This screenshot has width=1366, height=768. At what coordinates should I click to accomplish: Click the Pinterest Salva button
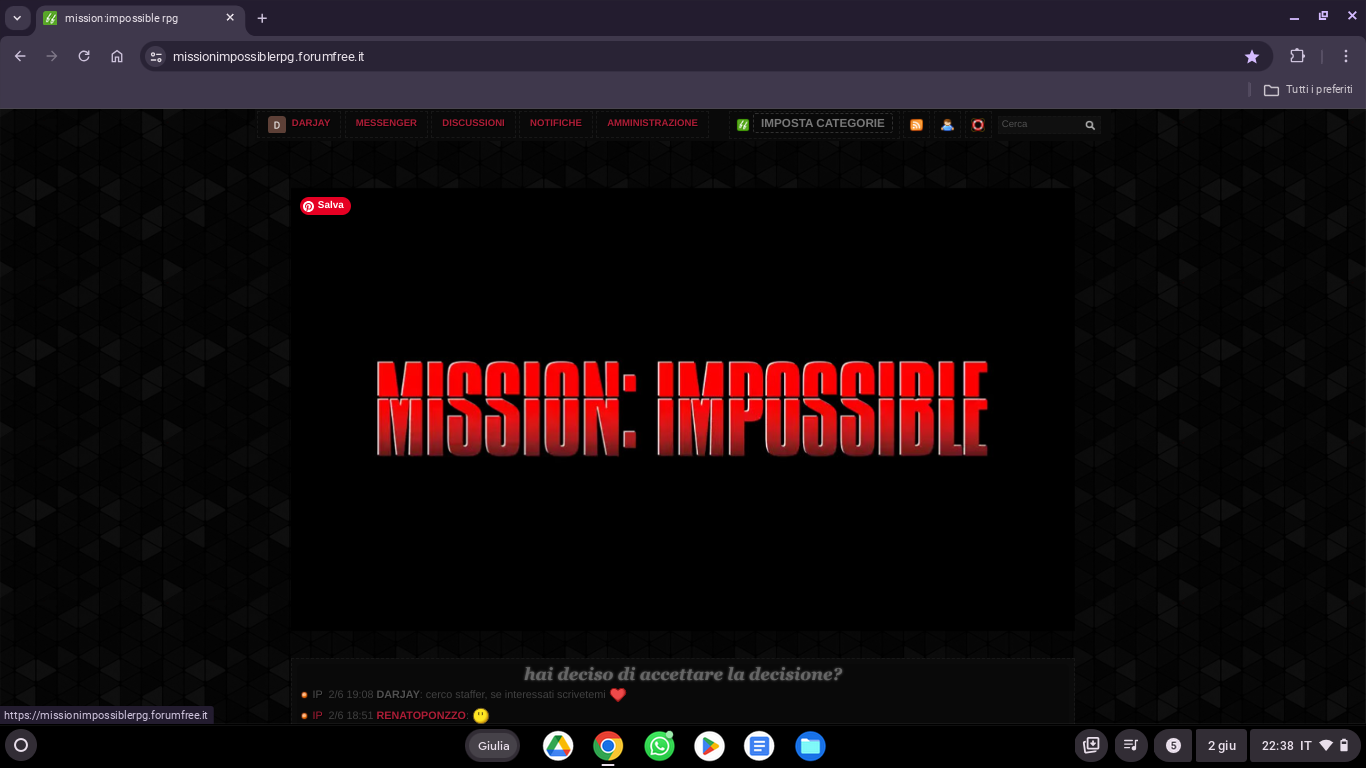point(325,206)
